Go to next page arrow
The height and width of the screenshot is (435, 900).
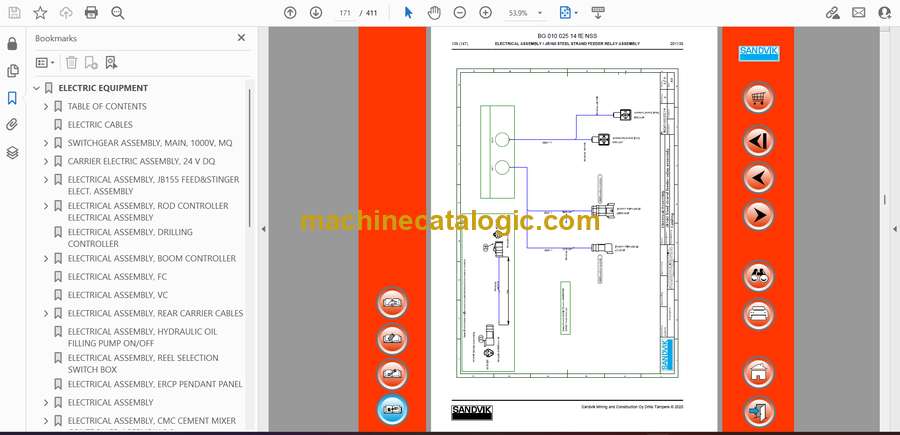316,13
